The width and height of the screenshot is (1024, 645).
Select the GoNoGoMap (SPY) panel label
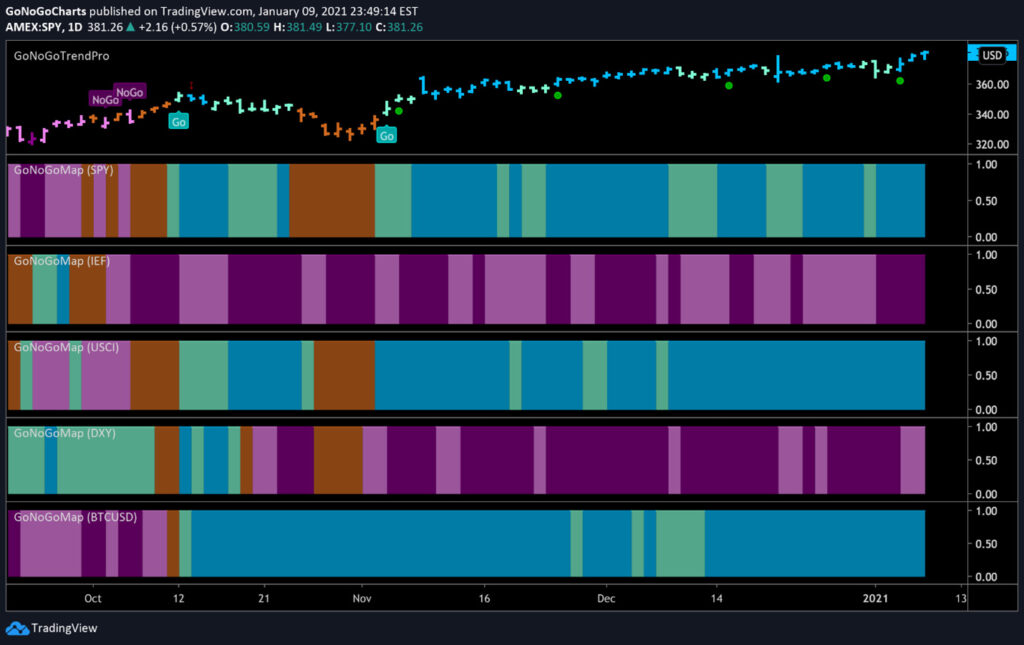63,170
